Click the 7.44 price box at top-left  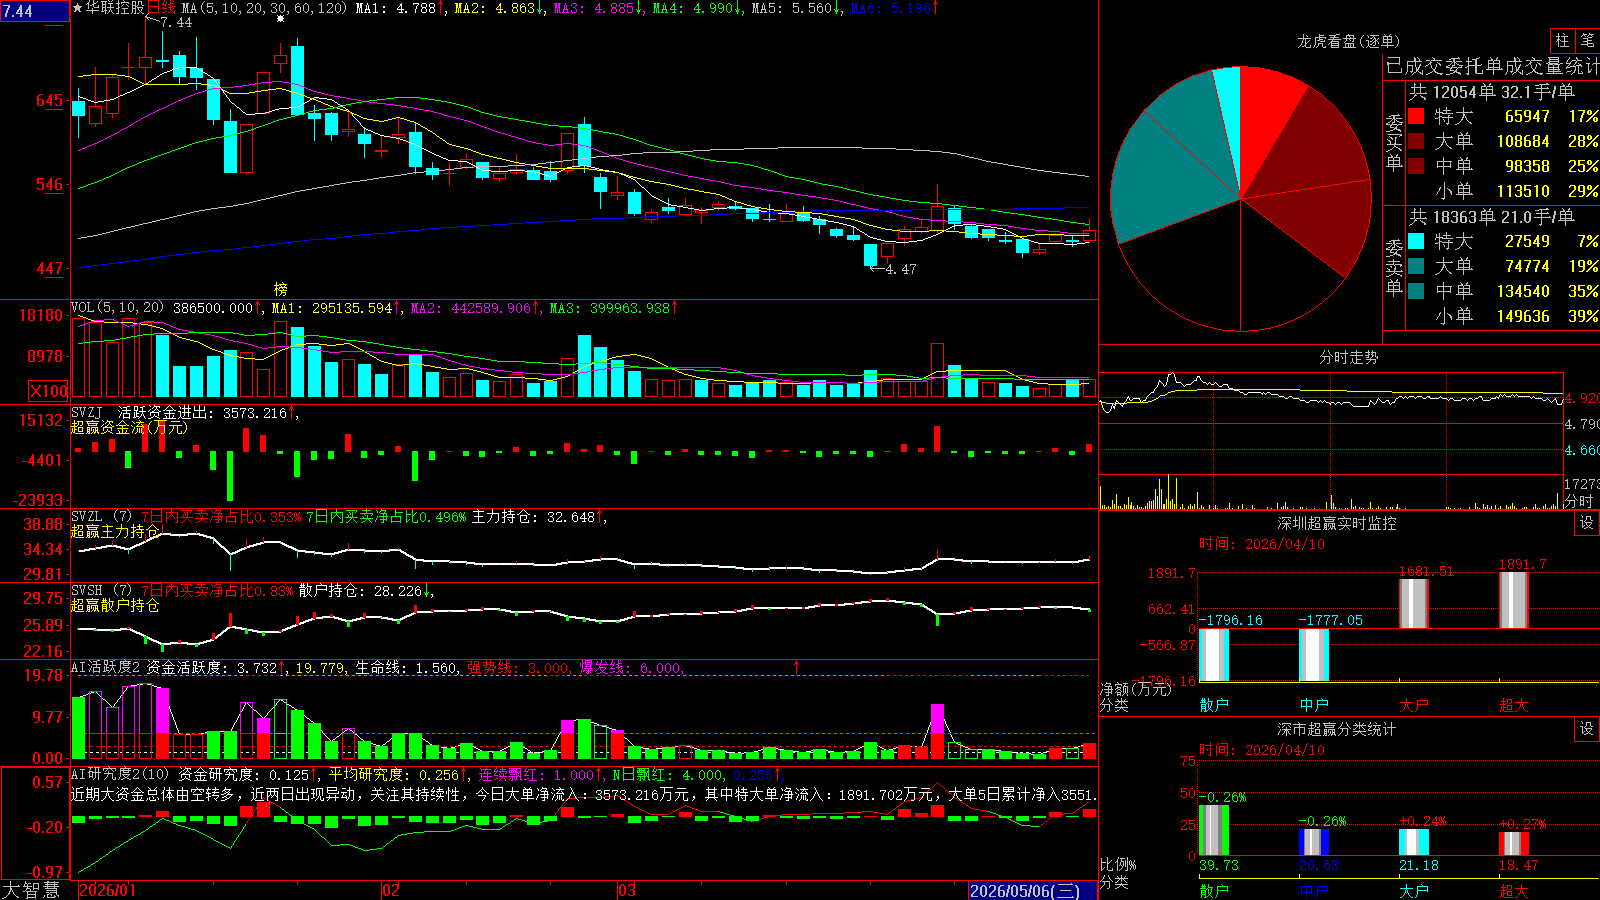(35, 11)
